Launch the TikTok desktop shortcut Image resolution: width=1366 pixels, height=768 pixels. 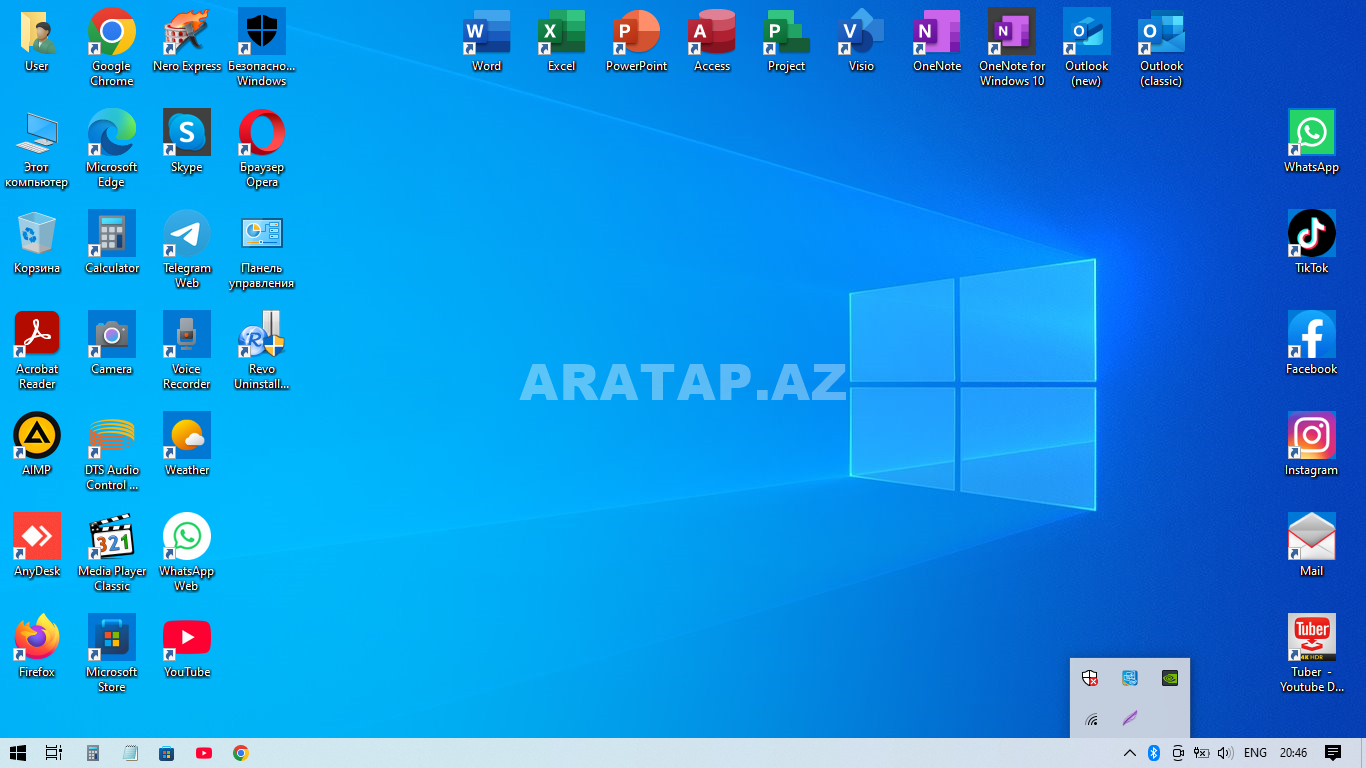click(x=1312, y=242)
